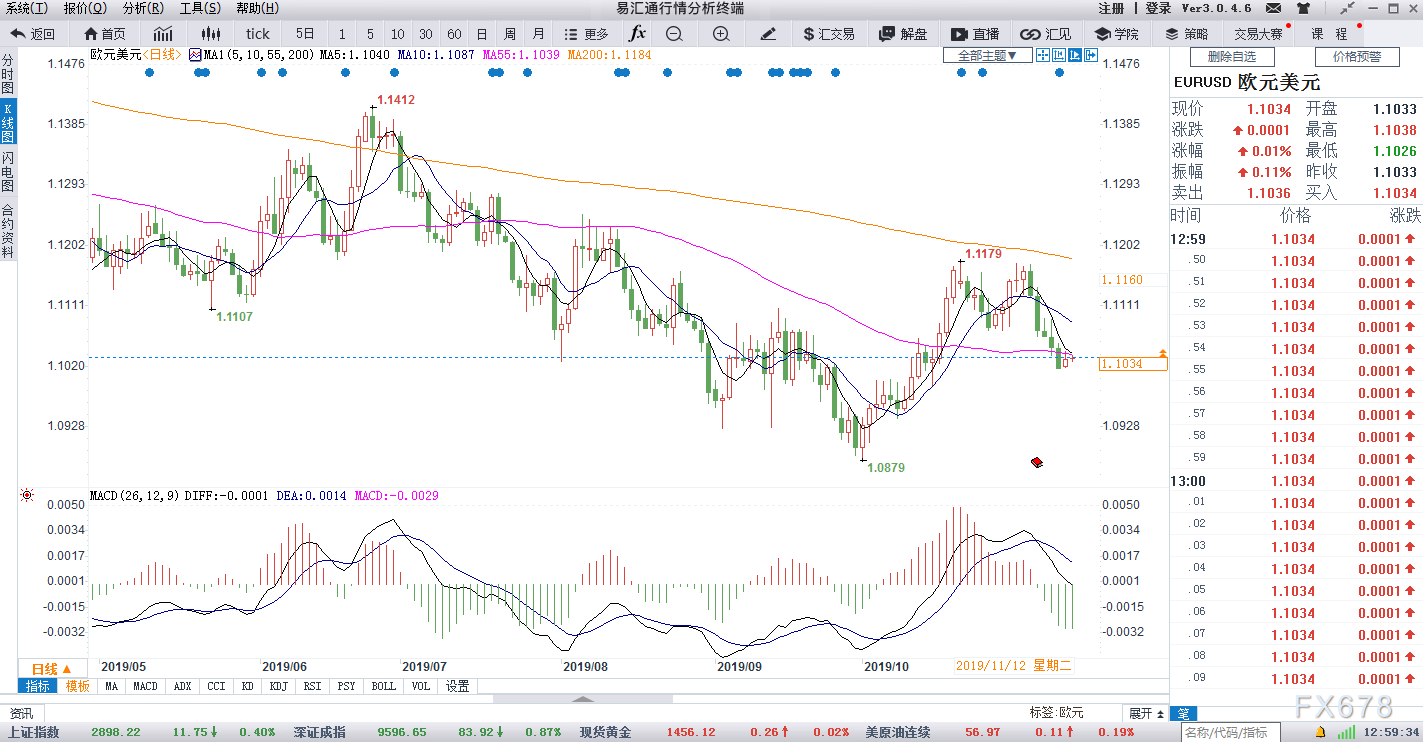Viewport: 1423px width, 742px height.
Task: Open 汇交易 dollar trading button
Action: pyautogui.click(x=829, y=33)
